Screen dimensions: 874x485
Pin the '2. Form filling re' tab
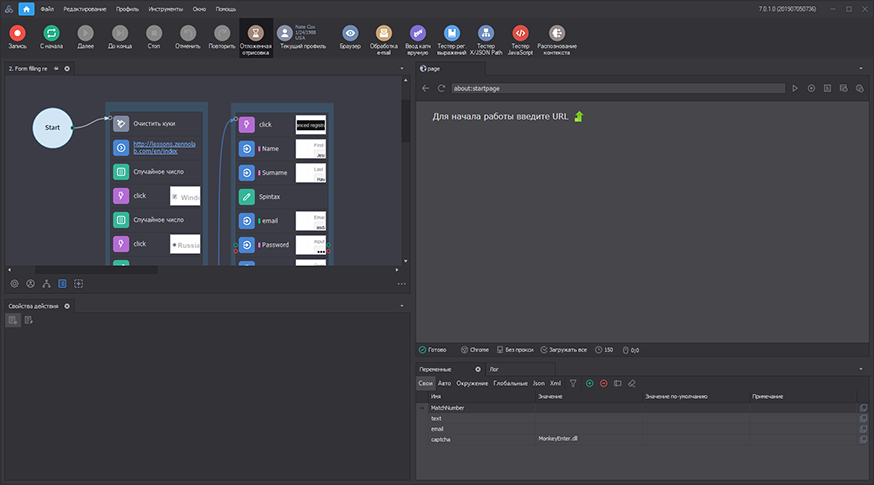[x=56, y=69]
